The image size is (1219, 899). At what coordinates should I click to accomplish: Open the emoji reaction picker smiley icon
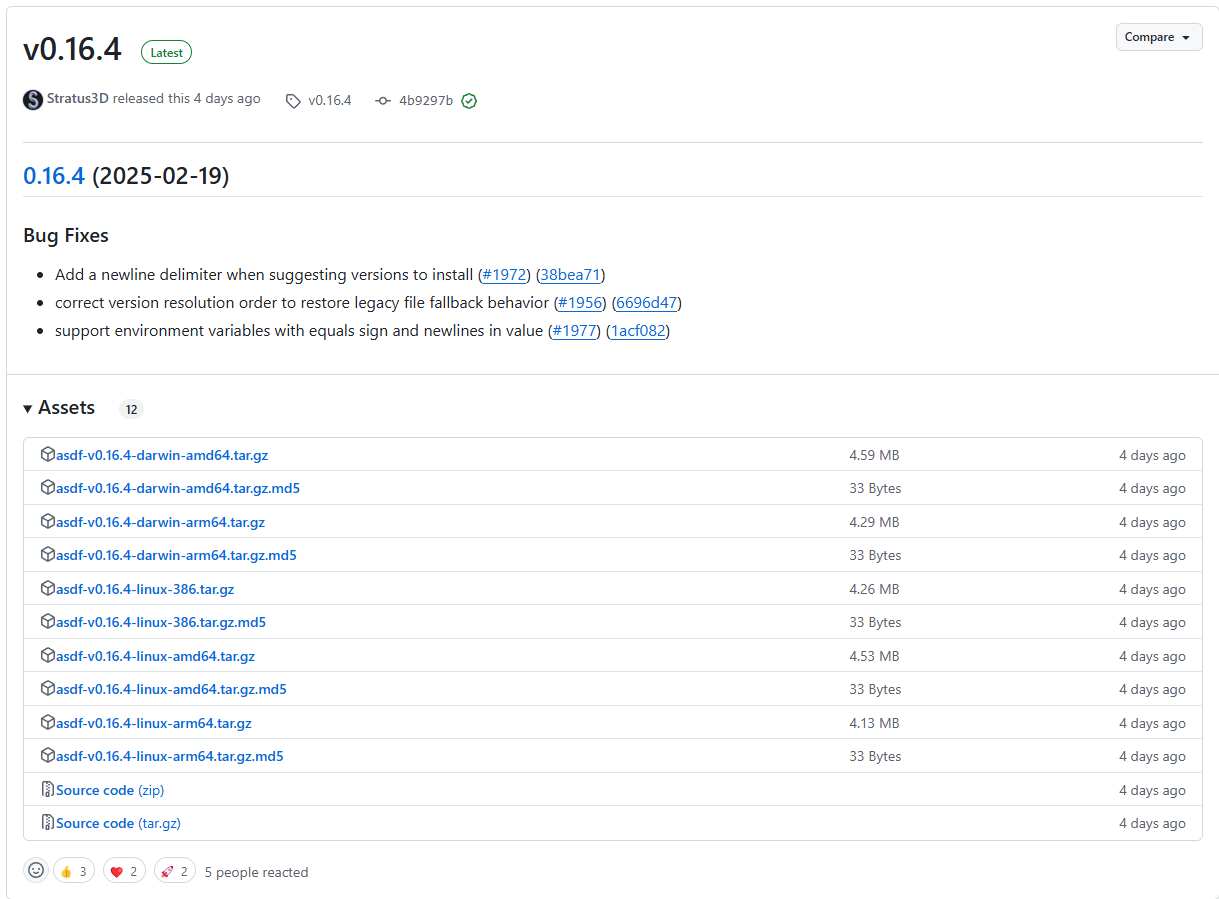tap(35, 870)
